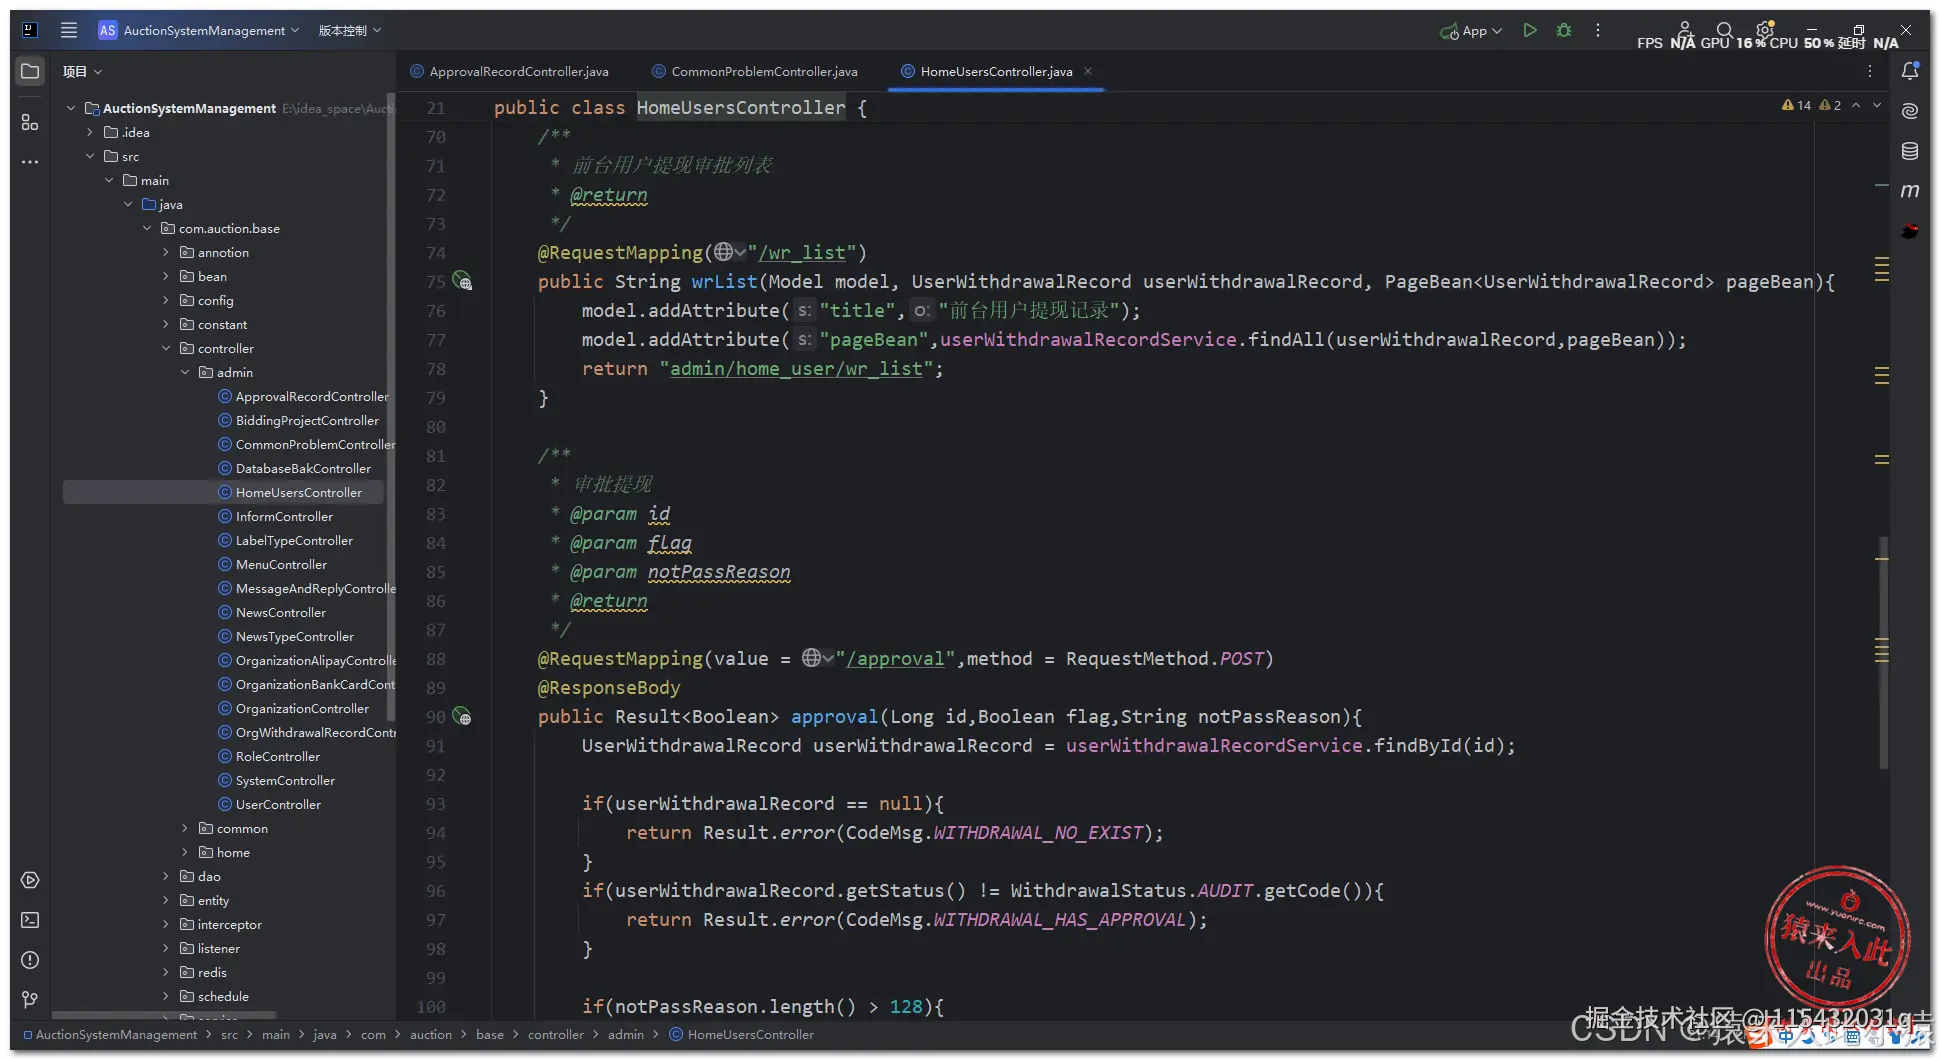Jump to previous highlighted error

pyautogui.click(x=1856, y=105)
